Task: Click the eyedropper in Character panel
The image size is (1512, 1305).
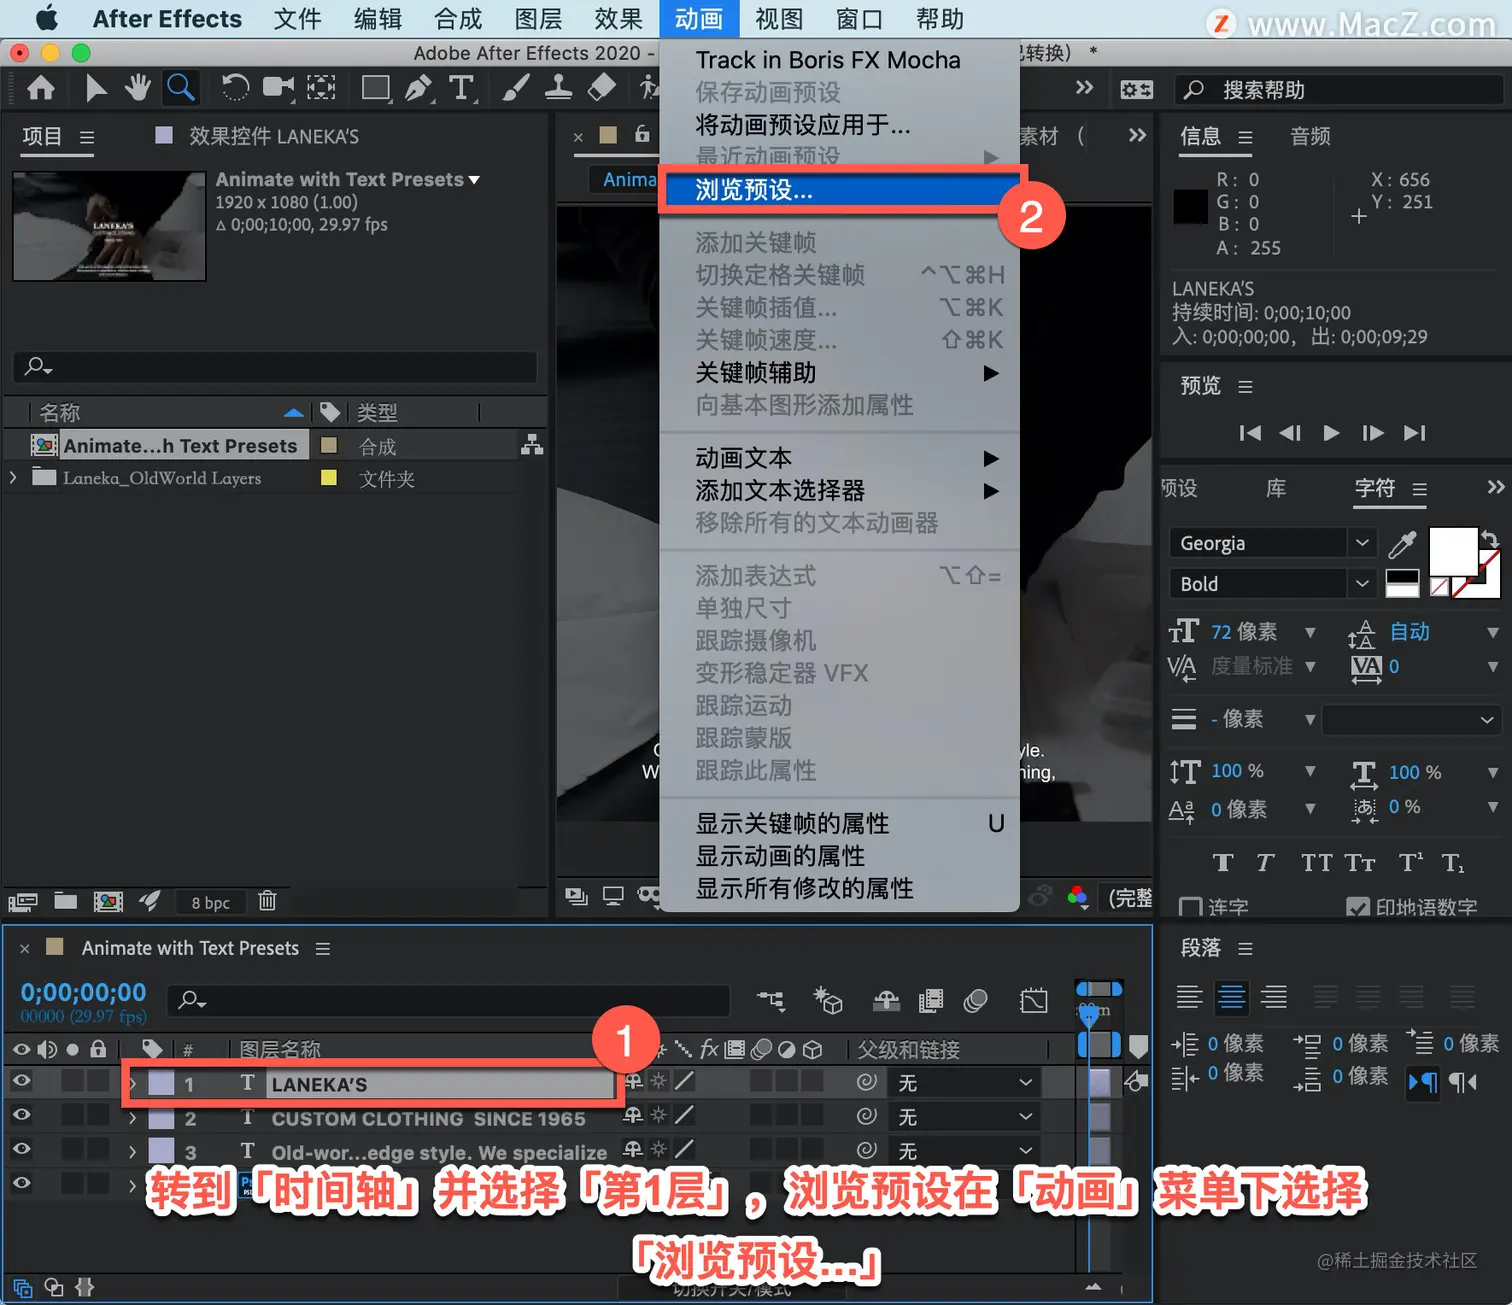Action: (1402, 544)
